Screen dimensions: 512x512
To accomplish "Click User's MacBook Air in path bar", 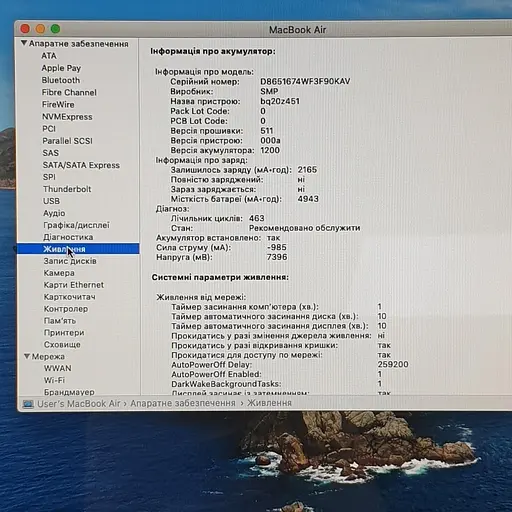I will 79,404.
